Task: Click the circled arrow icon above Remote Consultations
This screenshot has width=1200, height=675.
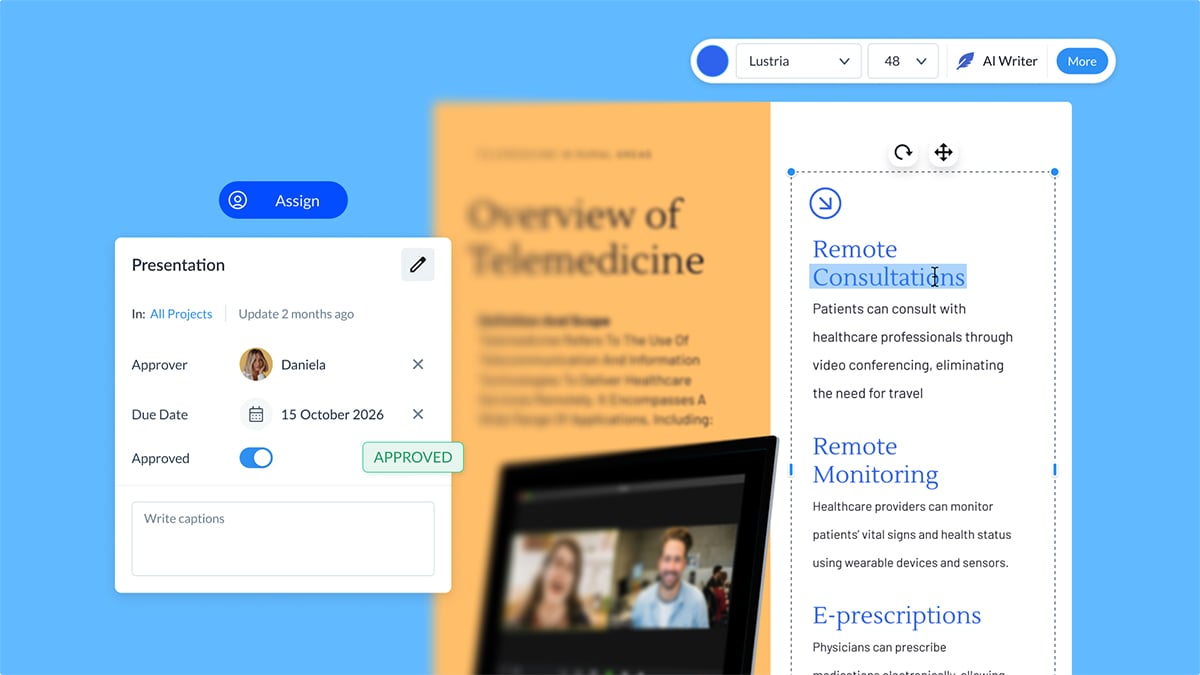Action: pyautogui.click(x=825, y=203)
